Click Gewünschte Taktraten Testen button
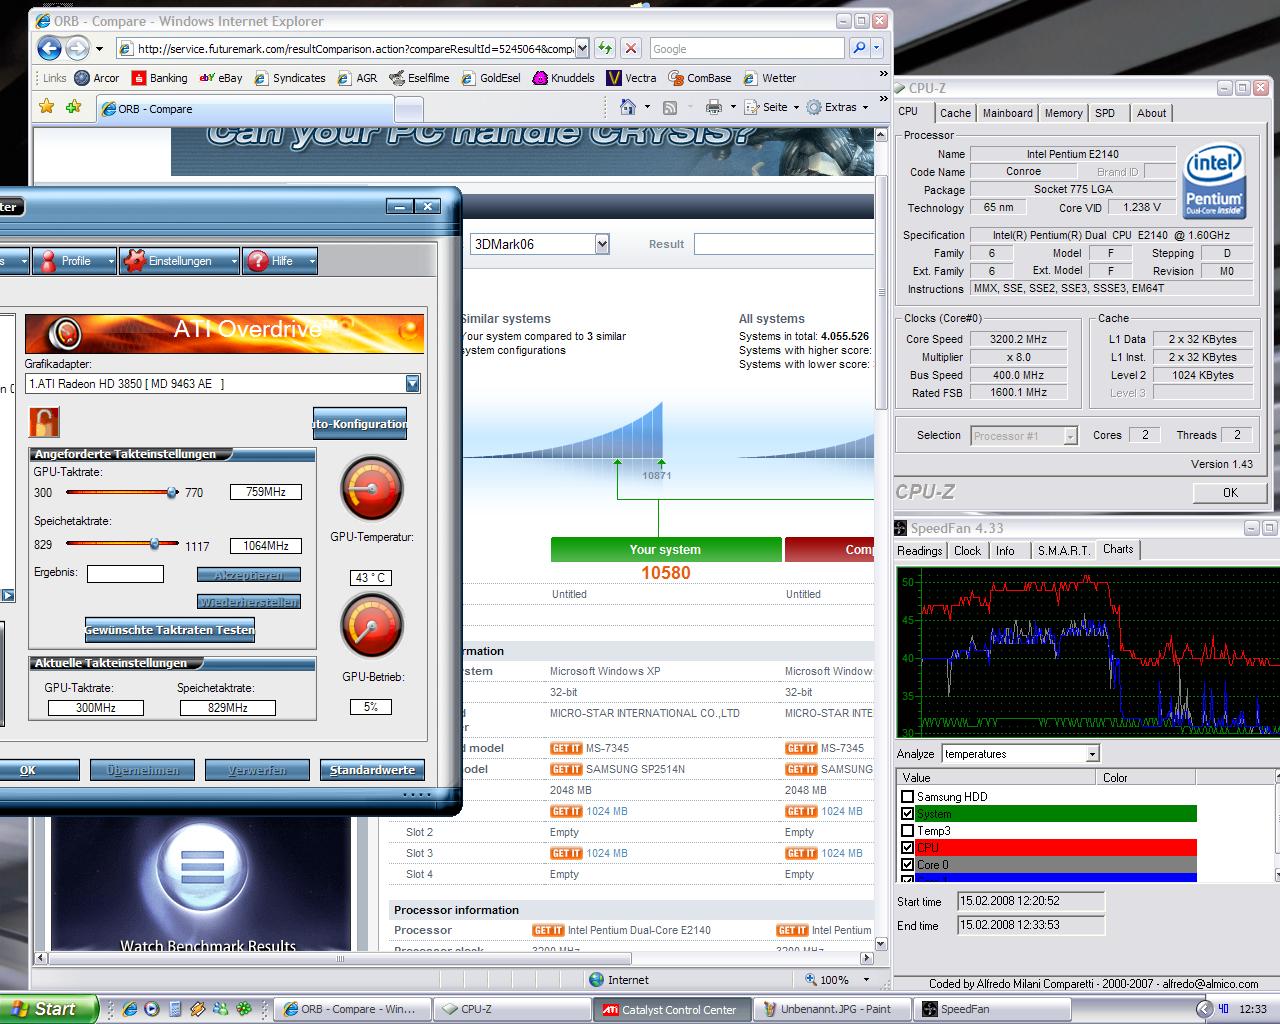 170,630
